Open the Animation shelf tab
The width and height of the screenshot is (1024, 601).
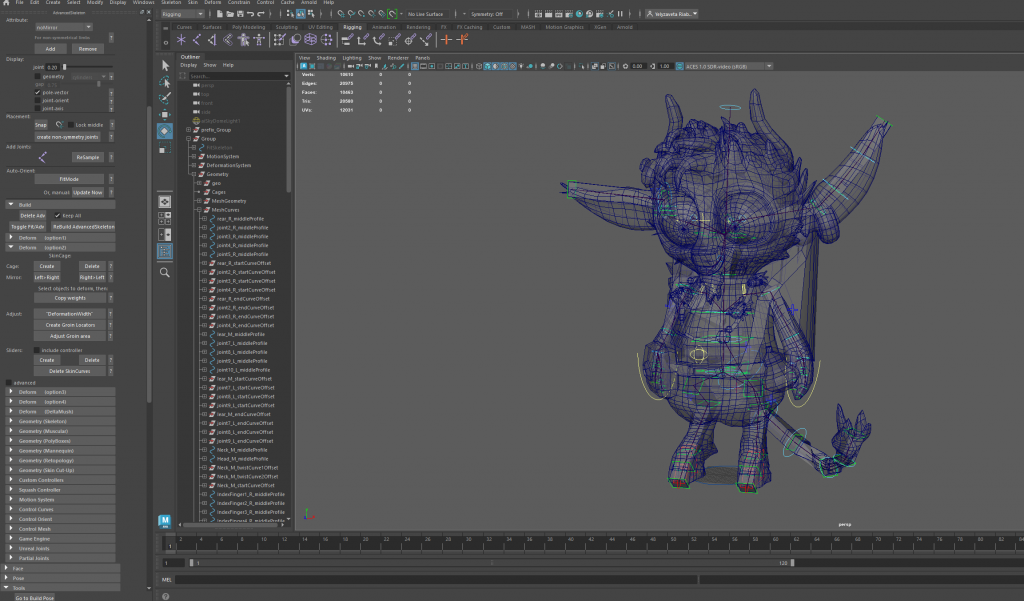point(383,27)
